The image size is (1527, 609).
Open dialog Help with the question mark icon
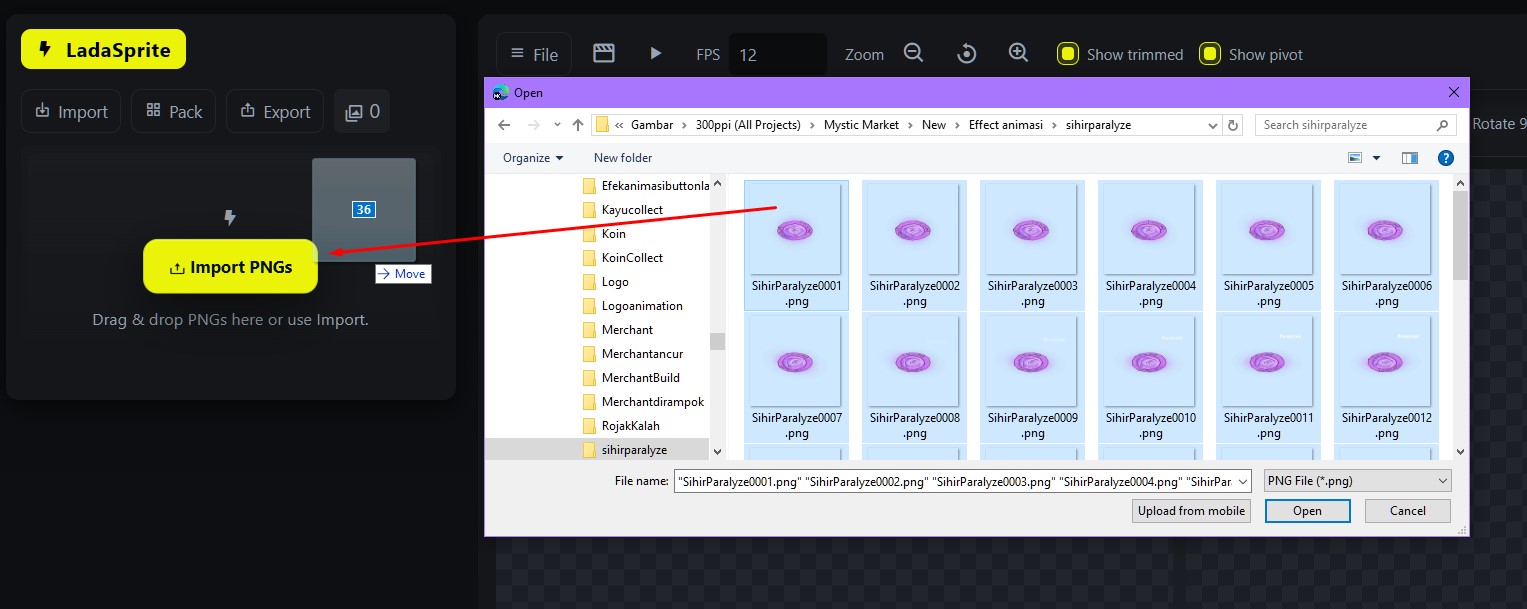[x=1445, y=157]
